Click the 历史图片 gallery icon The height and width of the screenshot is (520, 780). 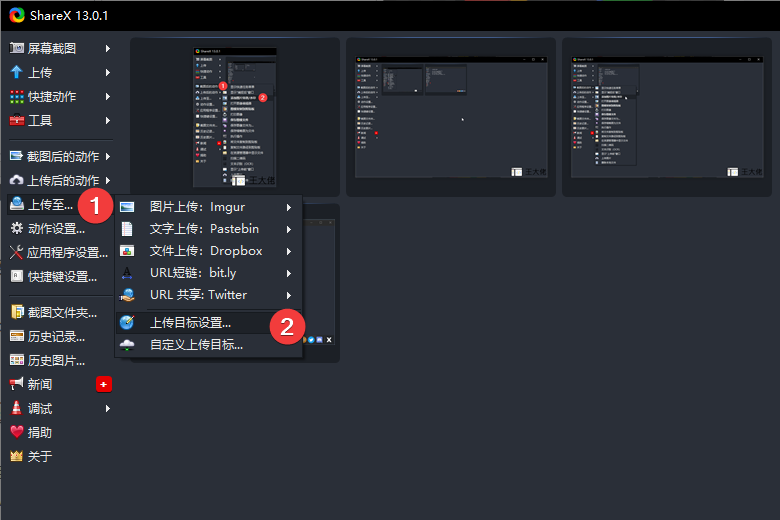[x=16, y=360]
